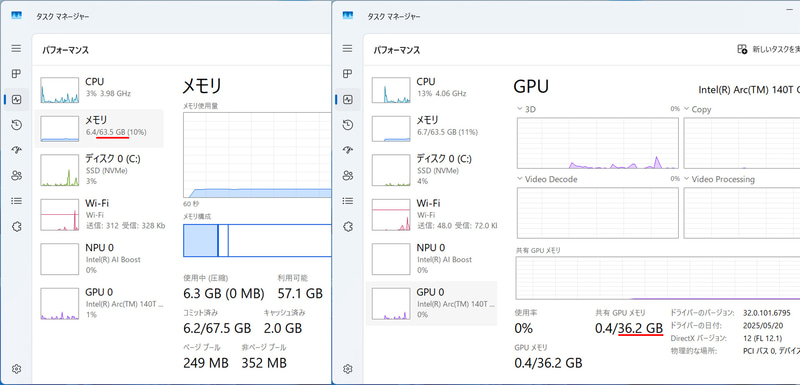Open Users icon in left Task Manager
The width and height of the screenshot is (800, 385).
(x=16, y=175)
